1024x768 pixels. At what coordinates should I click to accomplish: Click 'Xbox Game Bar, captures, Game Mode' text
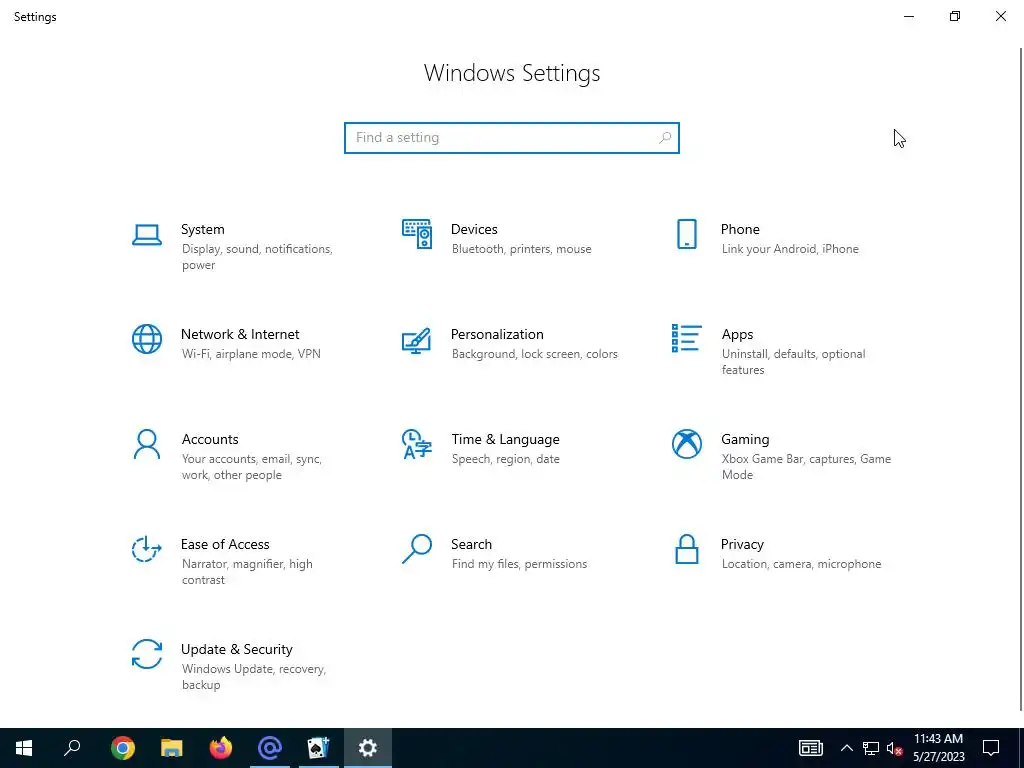806,467
